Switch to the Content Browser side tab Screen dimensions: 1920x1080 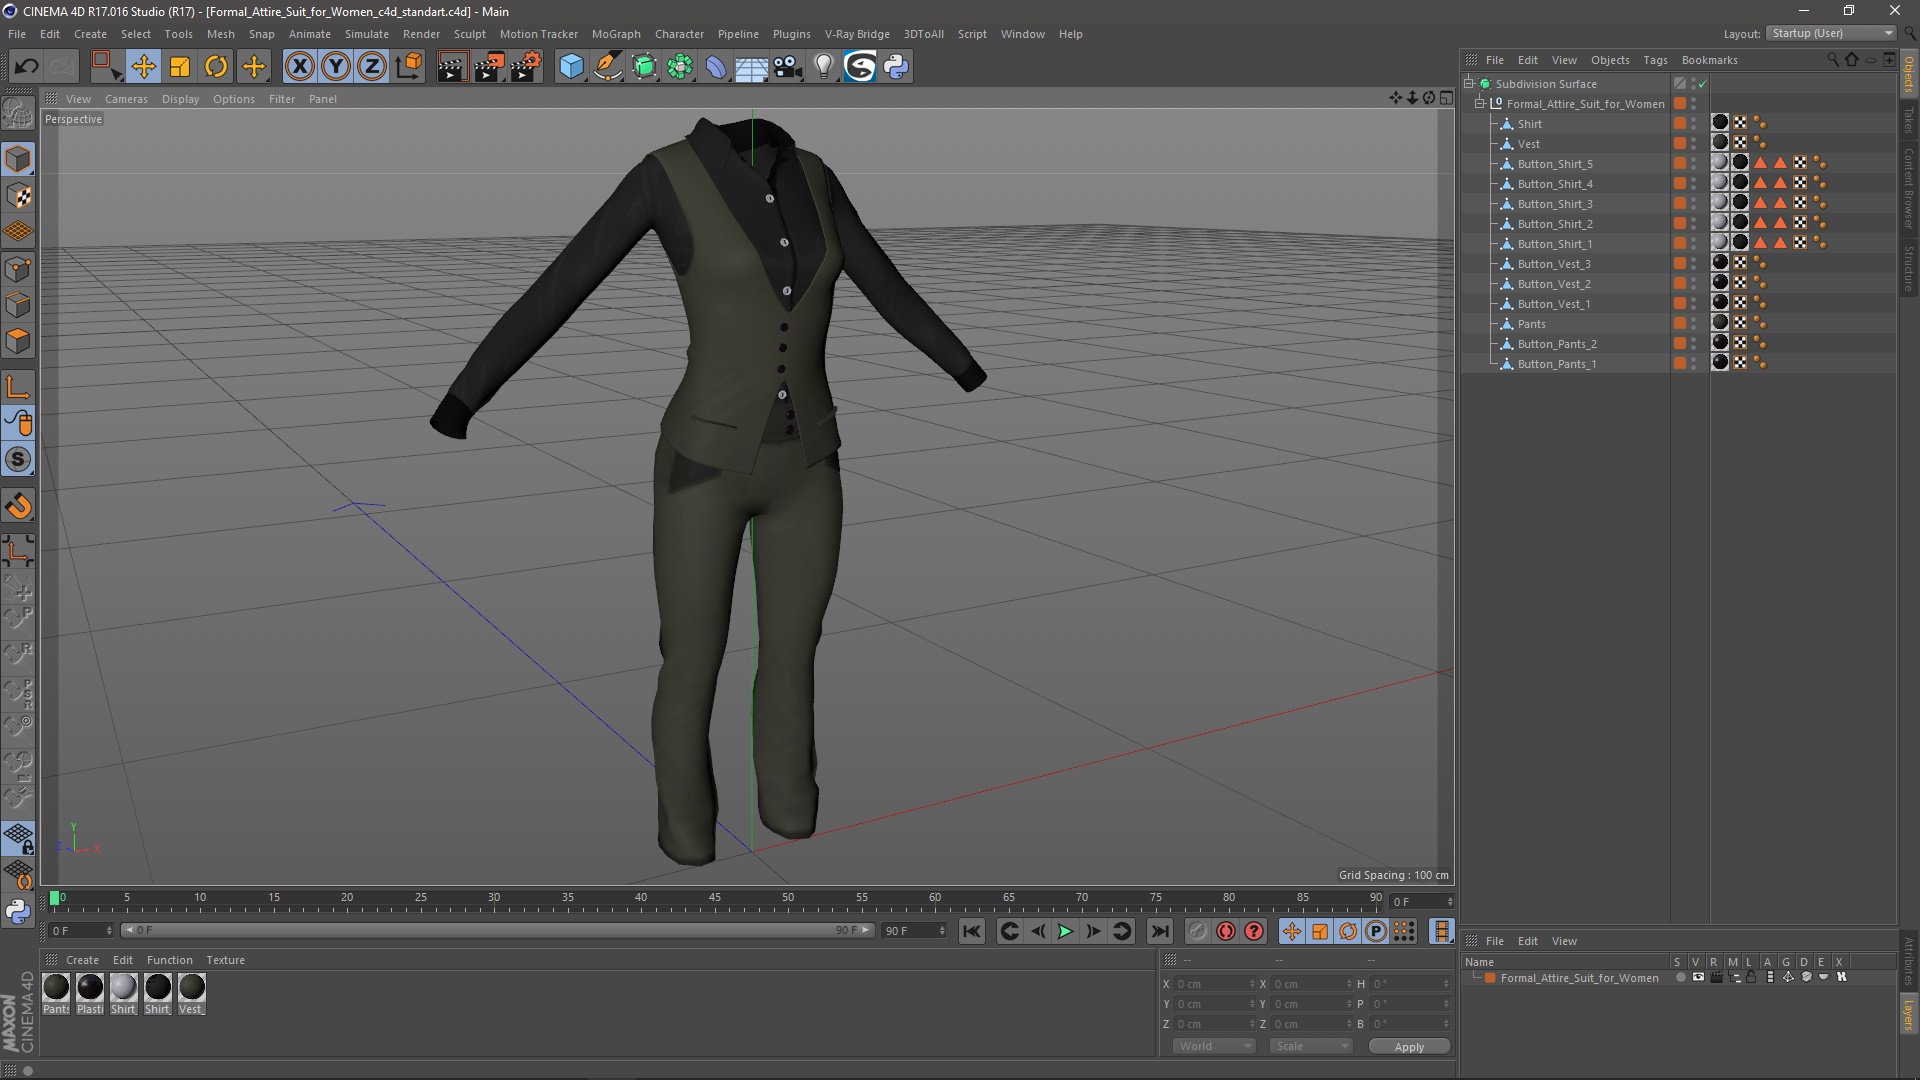pyautogui.click(x=1908, y=188)
